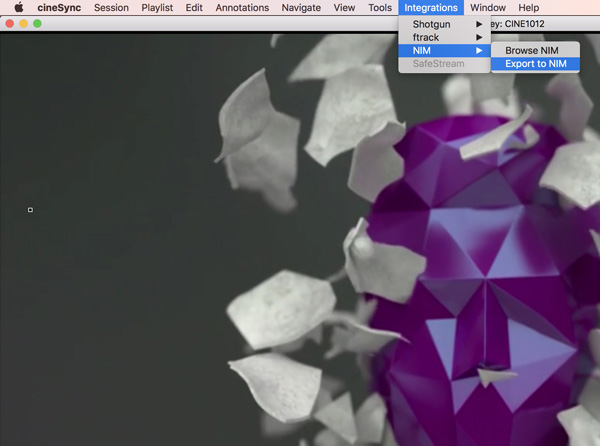Open the Edit menu

coord(194,8)
